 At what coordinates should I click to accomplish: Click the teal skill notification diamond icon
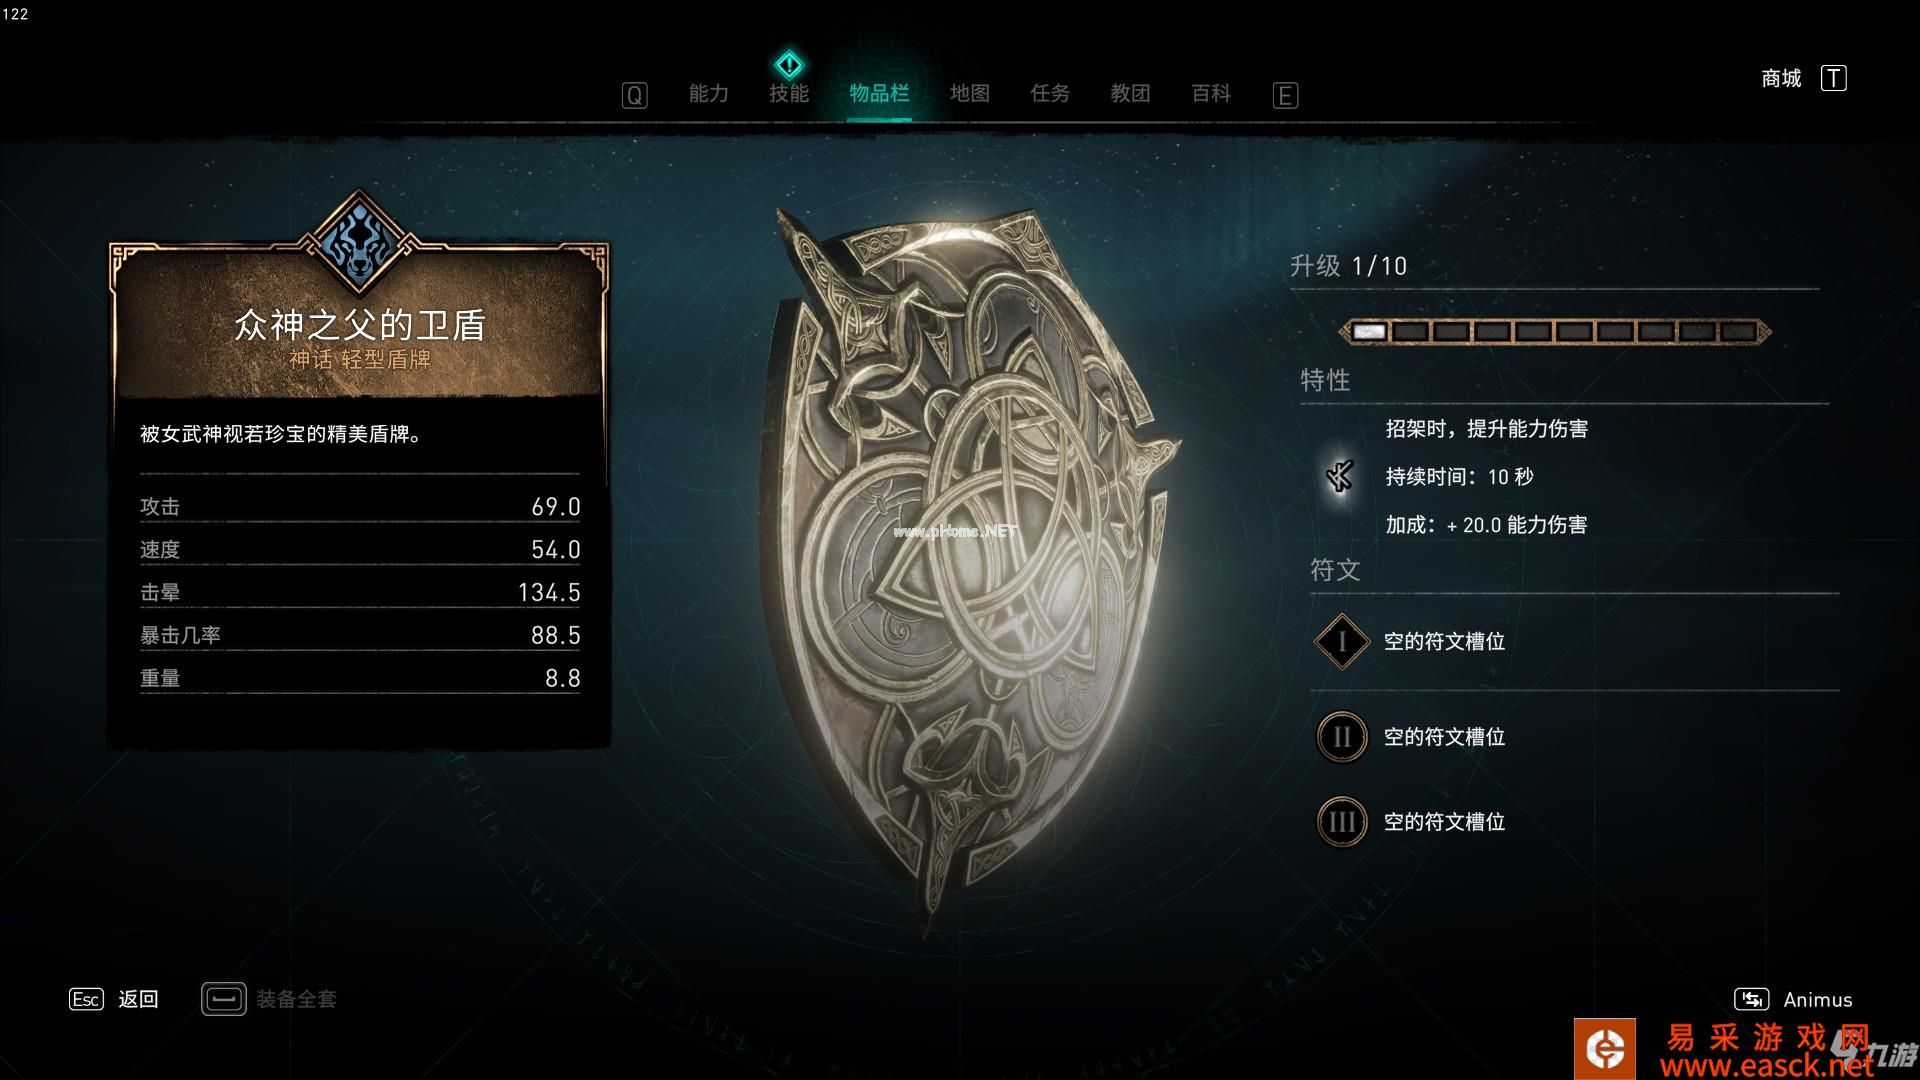click(x=789, y=66)
